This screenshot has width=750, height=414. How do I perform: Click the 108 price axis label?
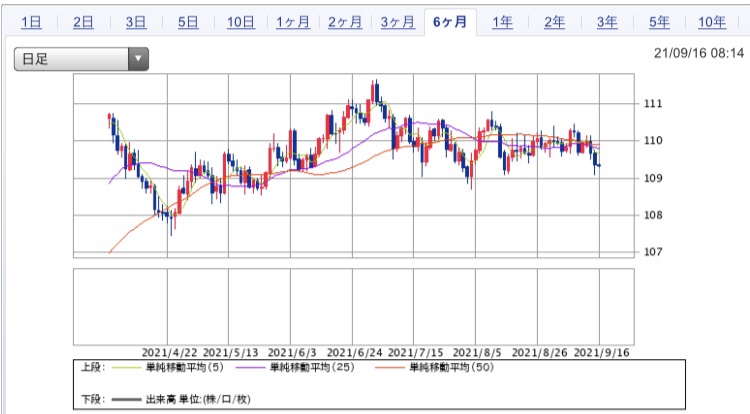pyautogui.click(x=653, y=215)
